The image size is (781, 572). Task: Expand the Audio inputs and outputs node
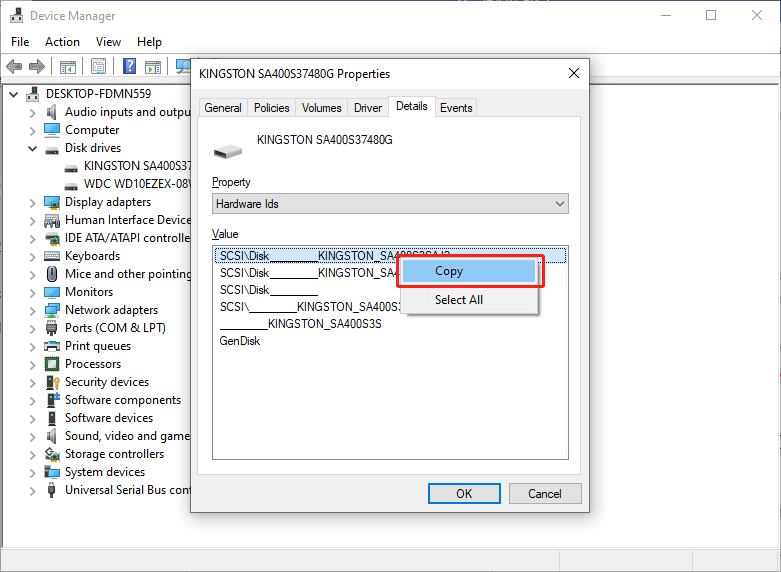(x=33, y=113)
